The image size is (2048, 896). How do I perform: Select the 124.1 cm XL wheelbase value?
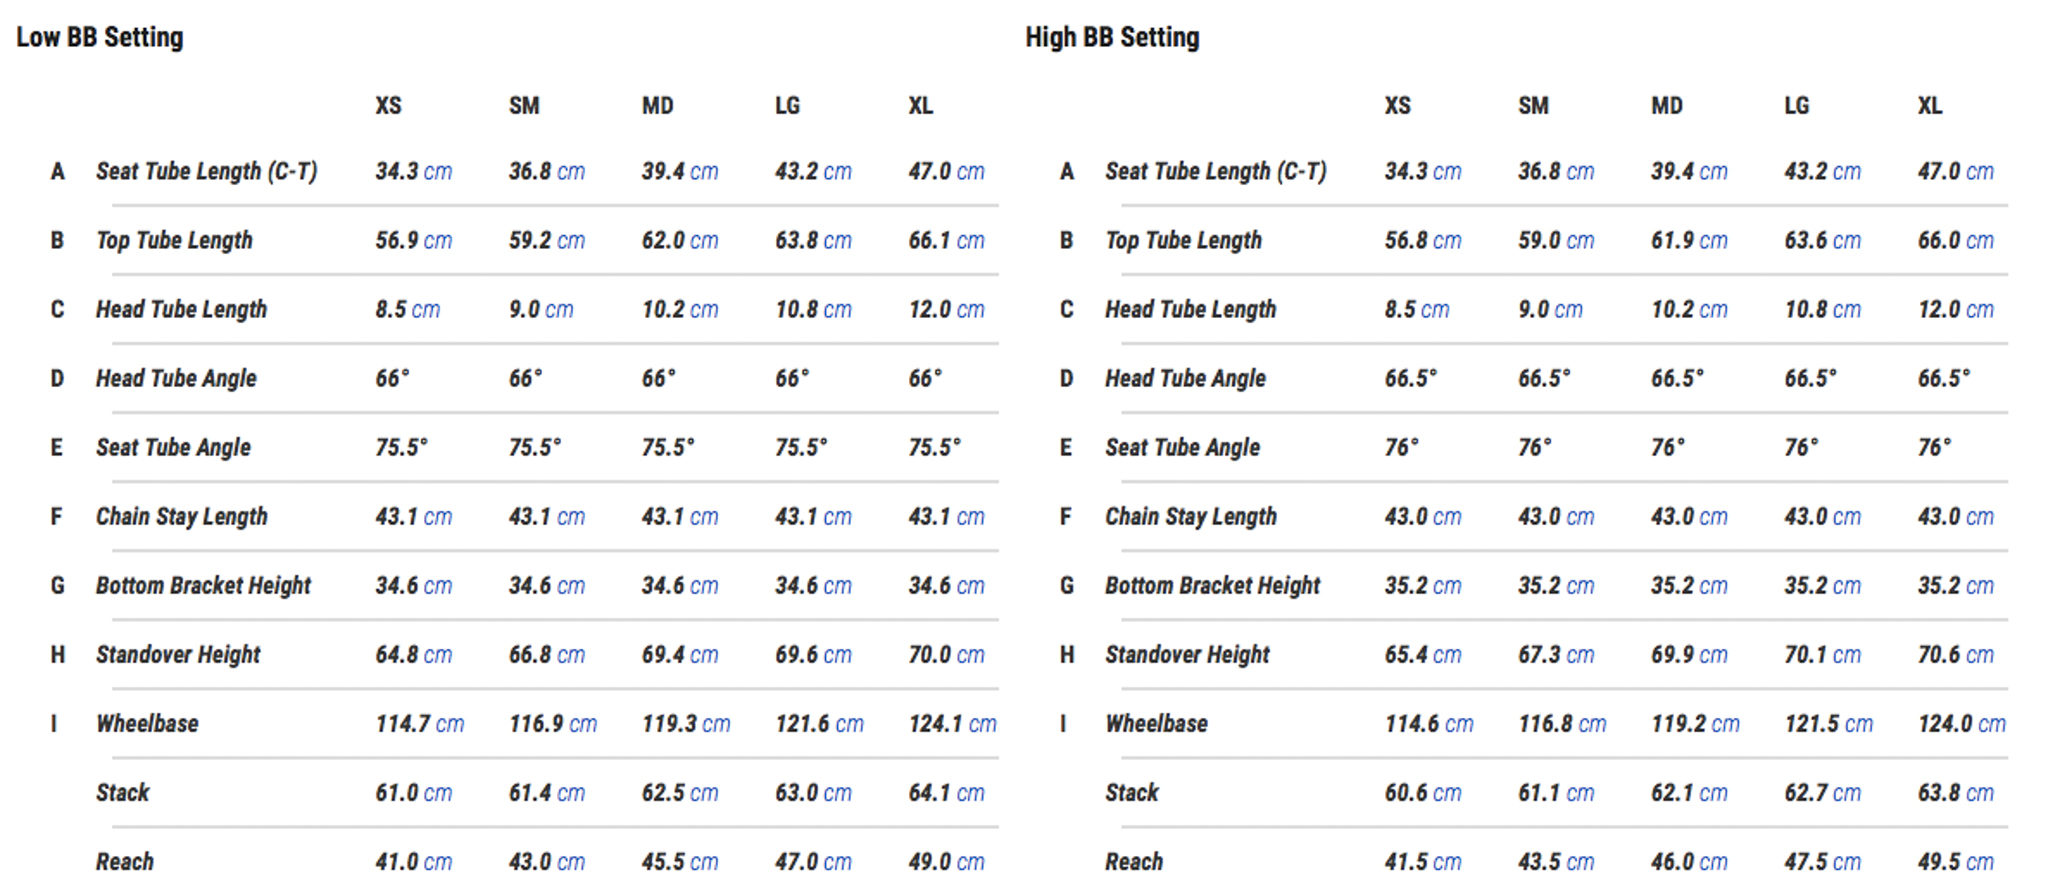[952, 723]
